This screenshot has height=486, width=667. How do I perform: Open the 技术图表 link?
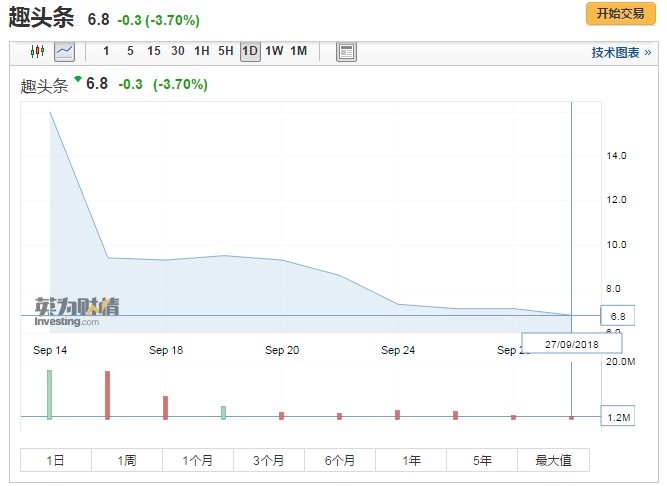coord(621,53)
